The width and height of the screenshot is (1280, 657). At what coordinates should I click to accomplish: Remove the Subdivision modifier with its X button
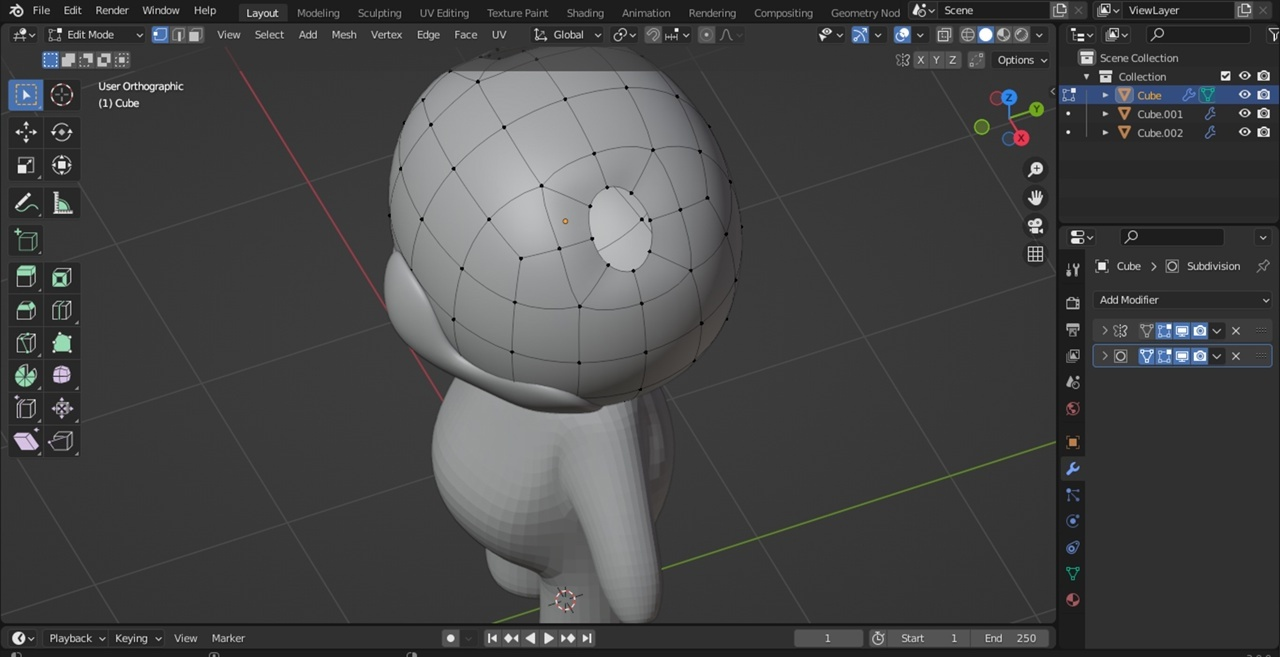click(x=1236, y=356)
